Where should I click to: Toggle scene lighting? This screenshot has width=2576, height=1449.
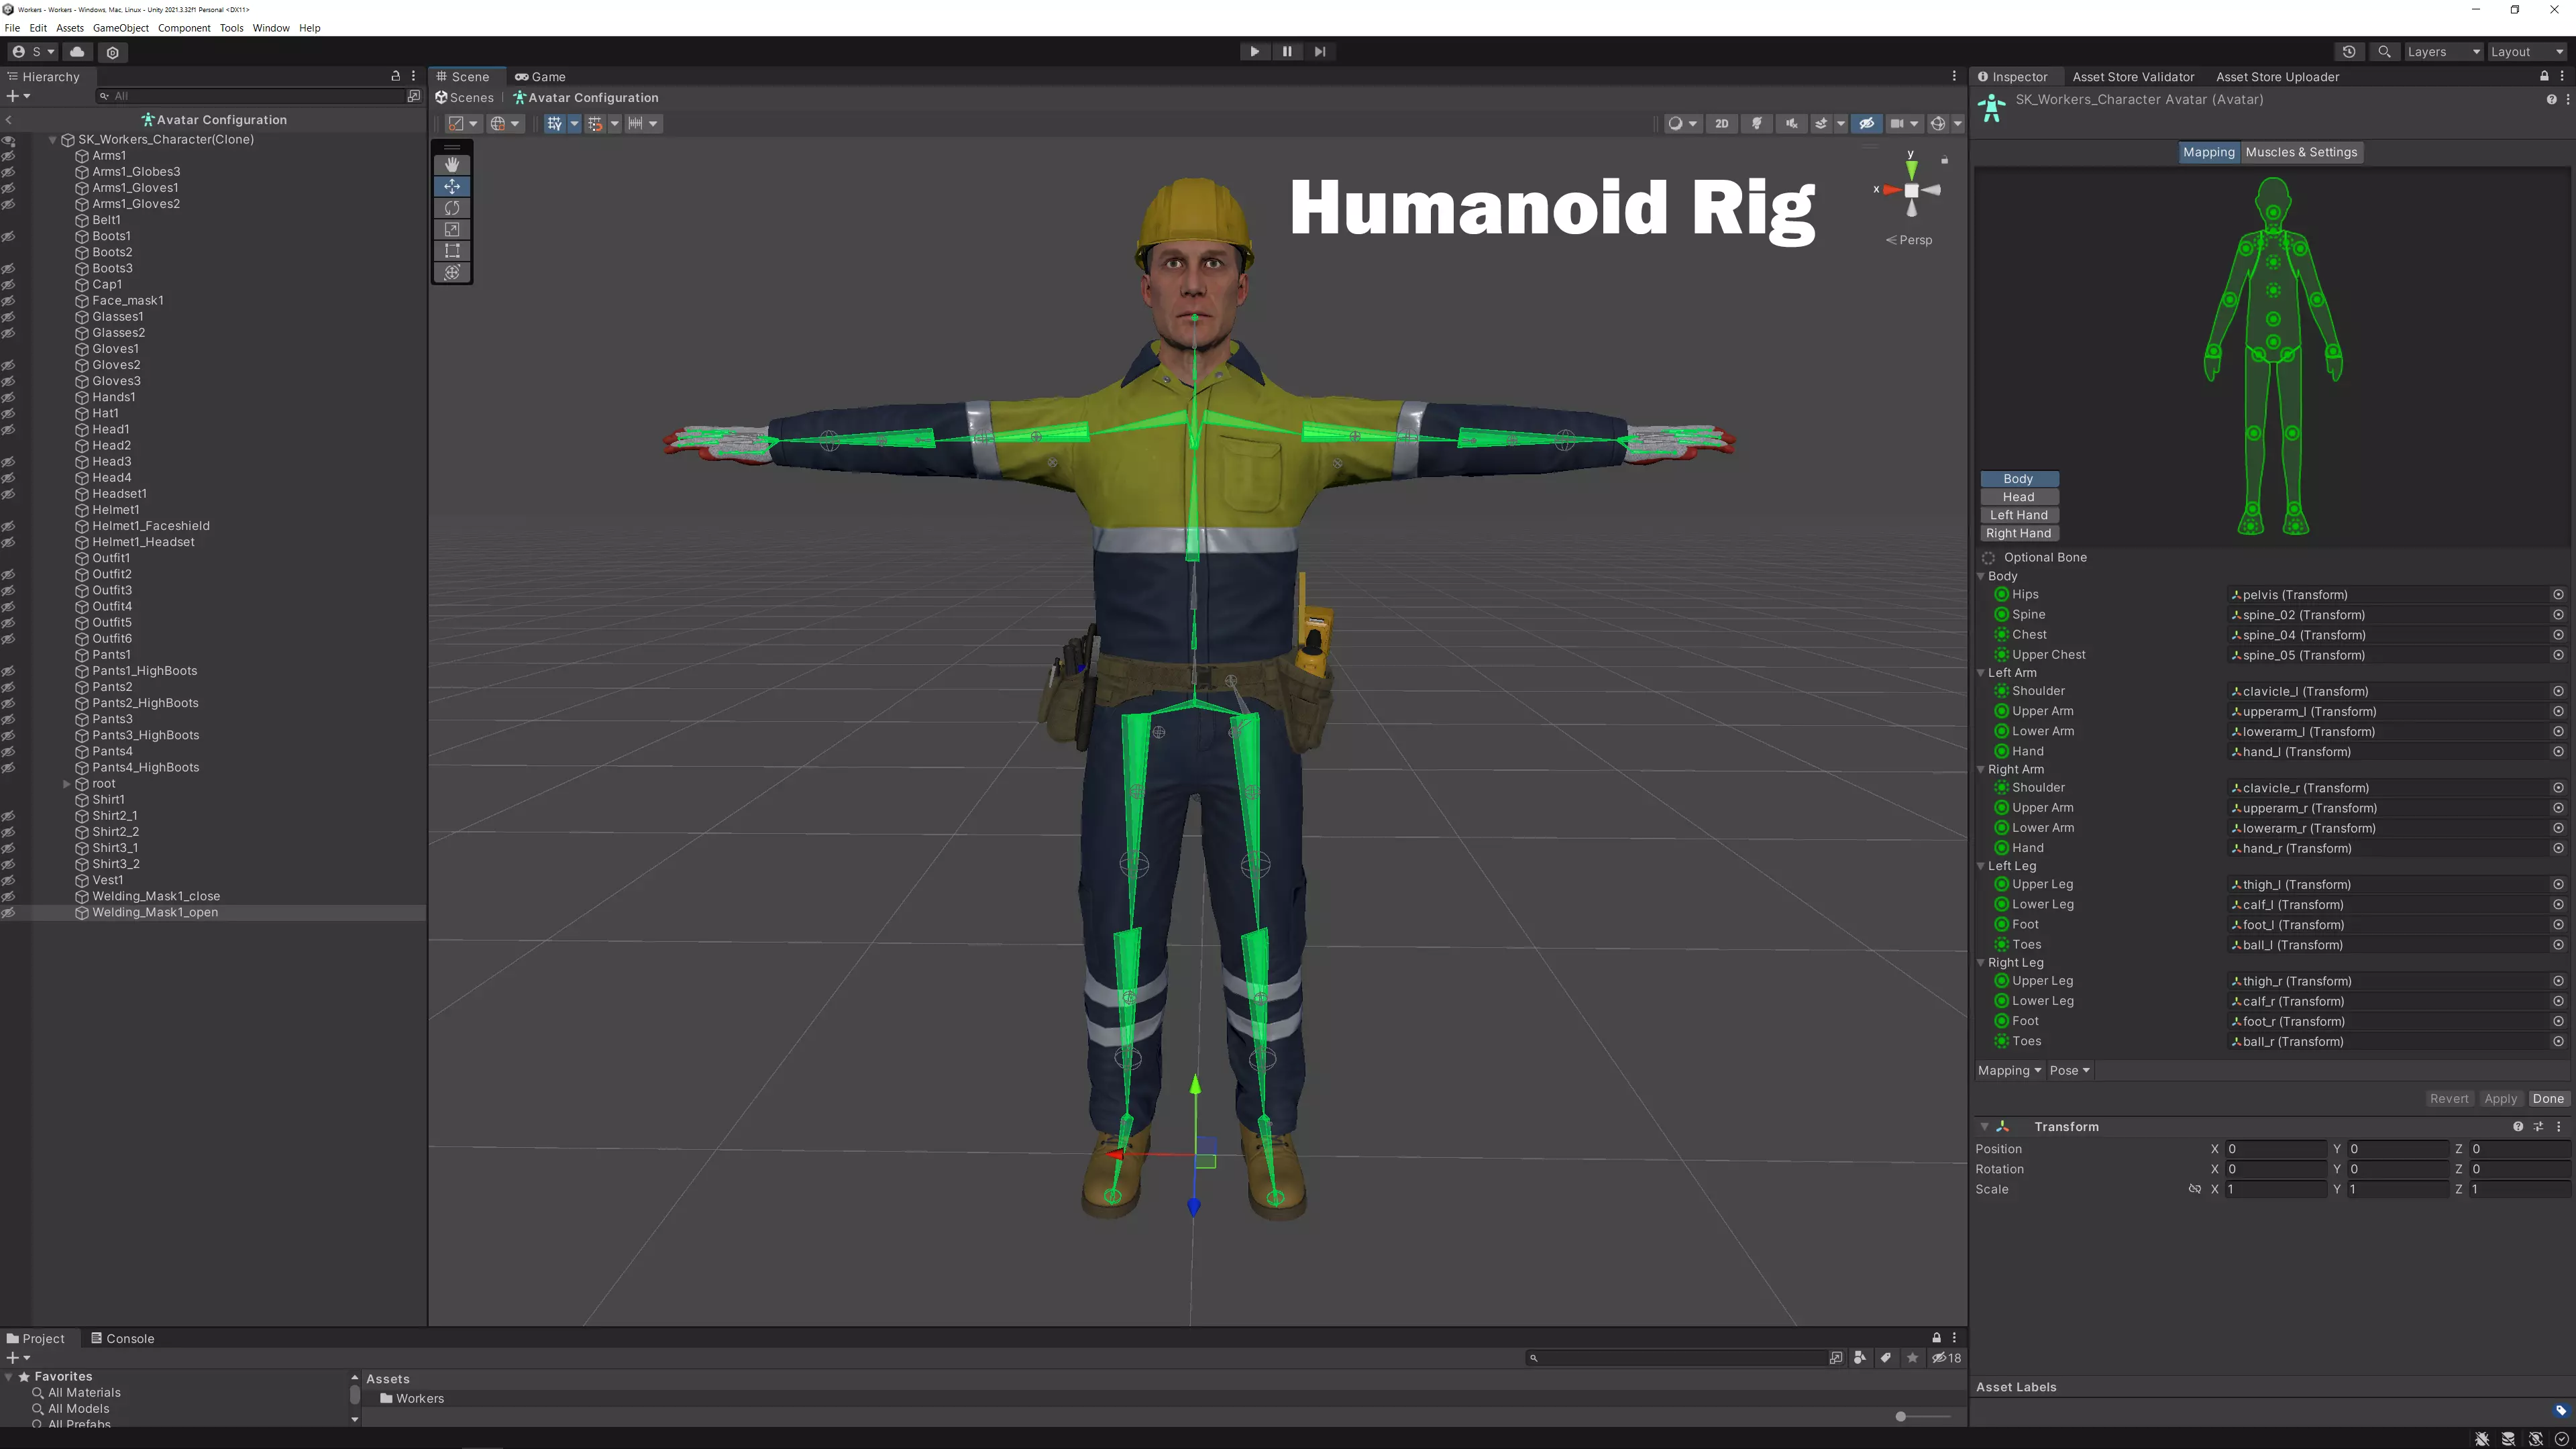click(1757, 124)
